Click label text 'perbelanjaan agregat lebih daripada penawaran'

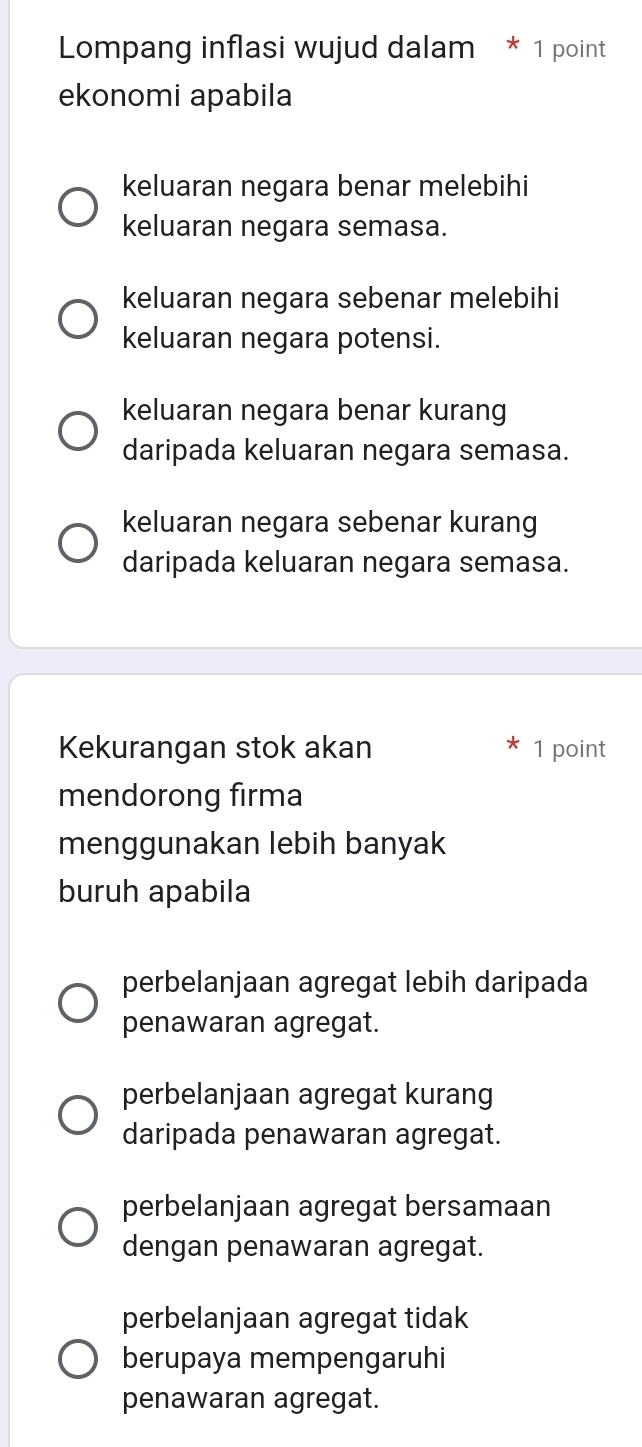[x=354, y=1003]
